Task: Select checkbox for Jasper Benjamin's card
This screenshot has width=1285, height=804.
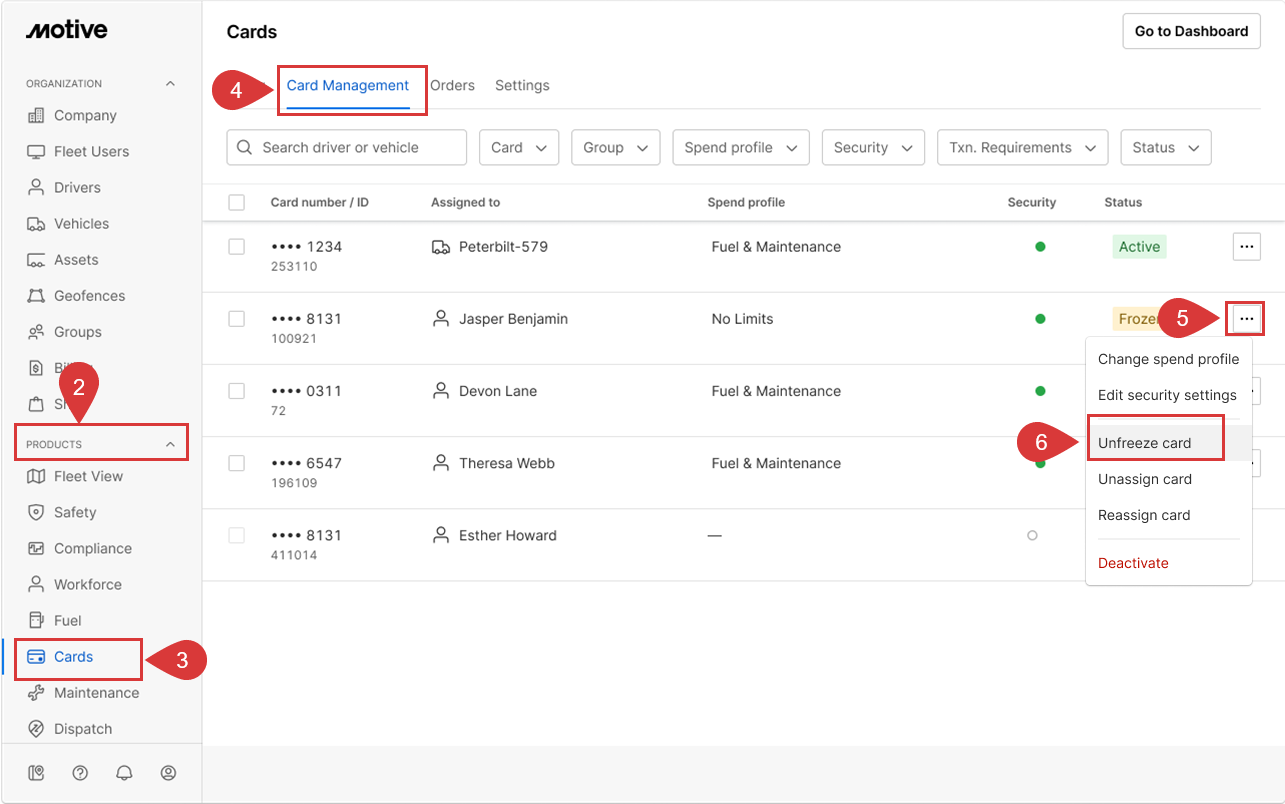Action: [x=236, y=319]
